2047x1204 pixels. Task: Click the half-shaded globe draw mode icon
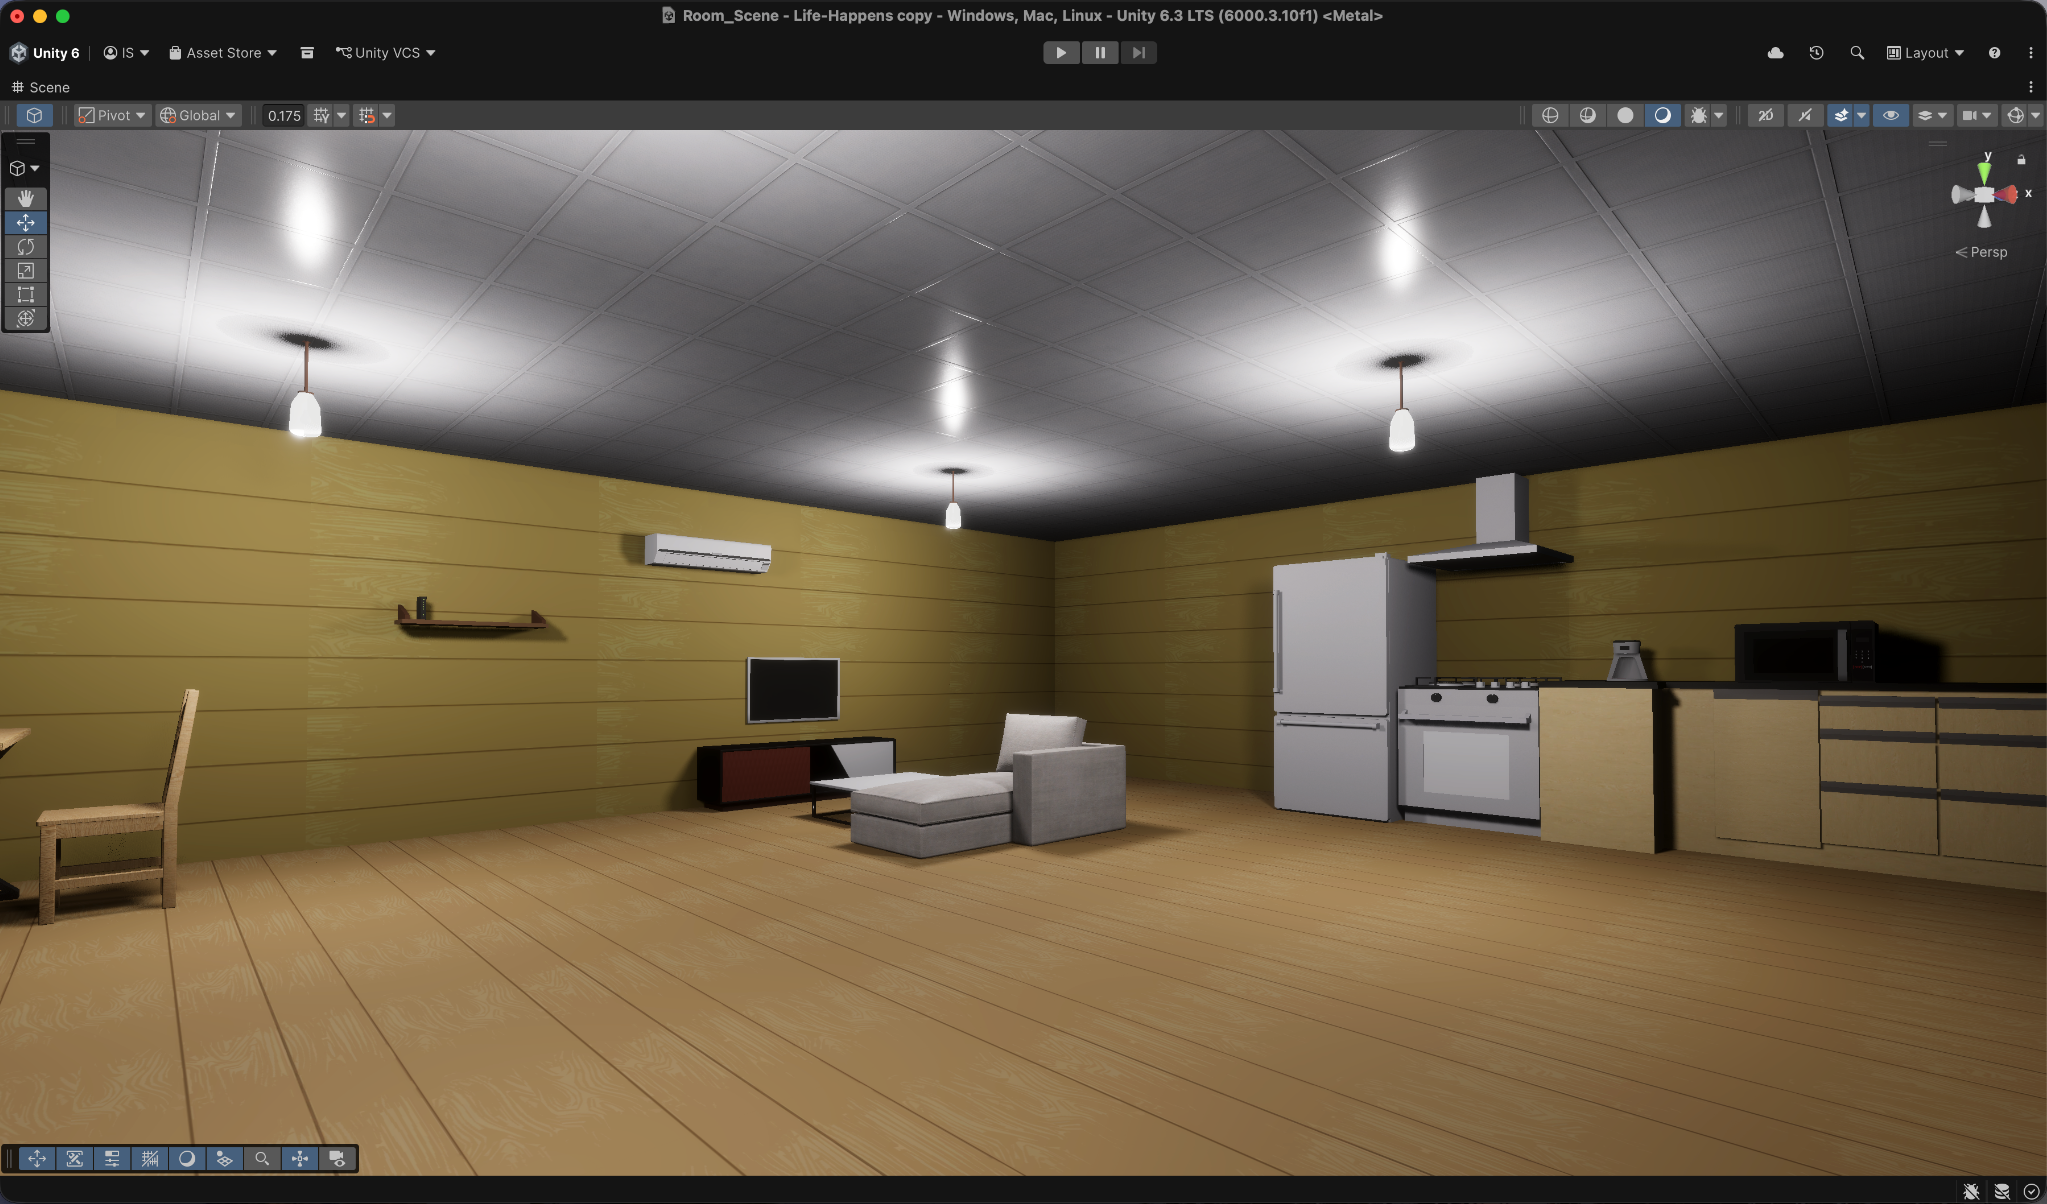(1588, 115)
